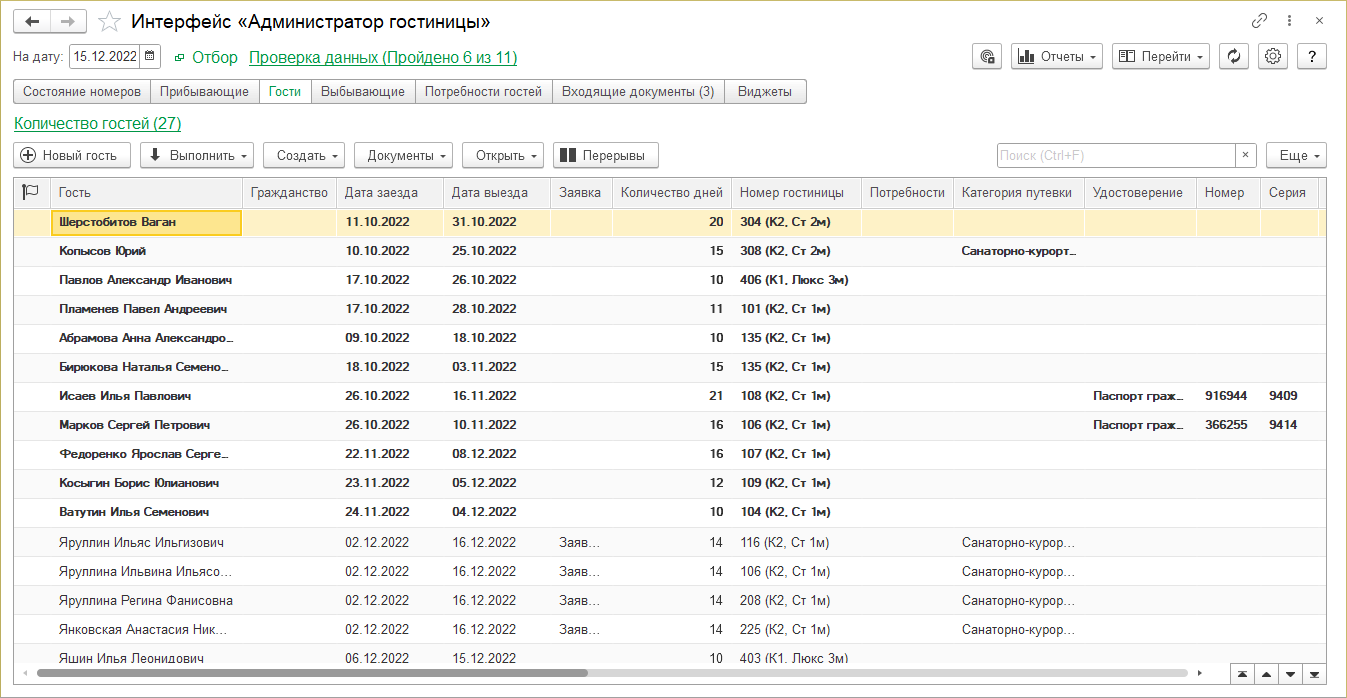Switch to the Прибывающие tab
Screen dimensions: 1347x698
tap(205, 92)
